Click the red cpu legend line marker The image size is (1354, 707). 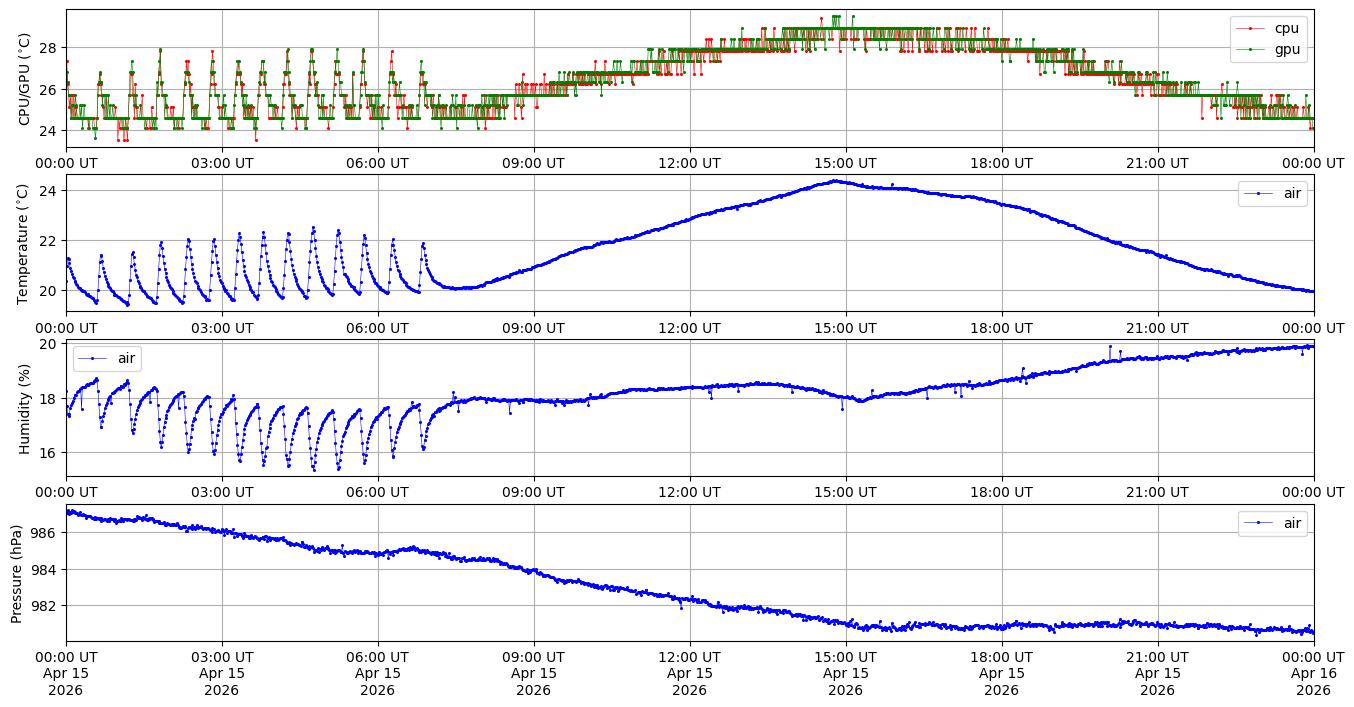click(x=1252, y=29)
